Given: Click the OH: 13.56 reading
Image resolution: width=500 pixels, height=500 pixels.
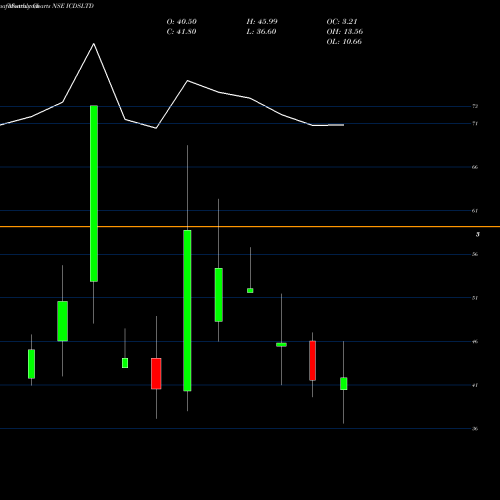Looking at the screenshot, I should pos(345,32).
